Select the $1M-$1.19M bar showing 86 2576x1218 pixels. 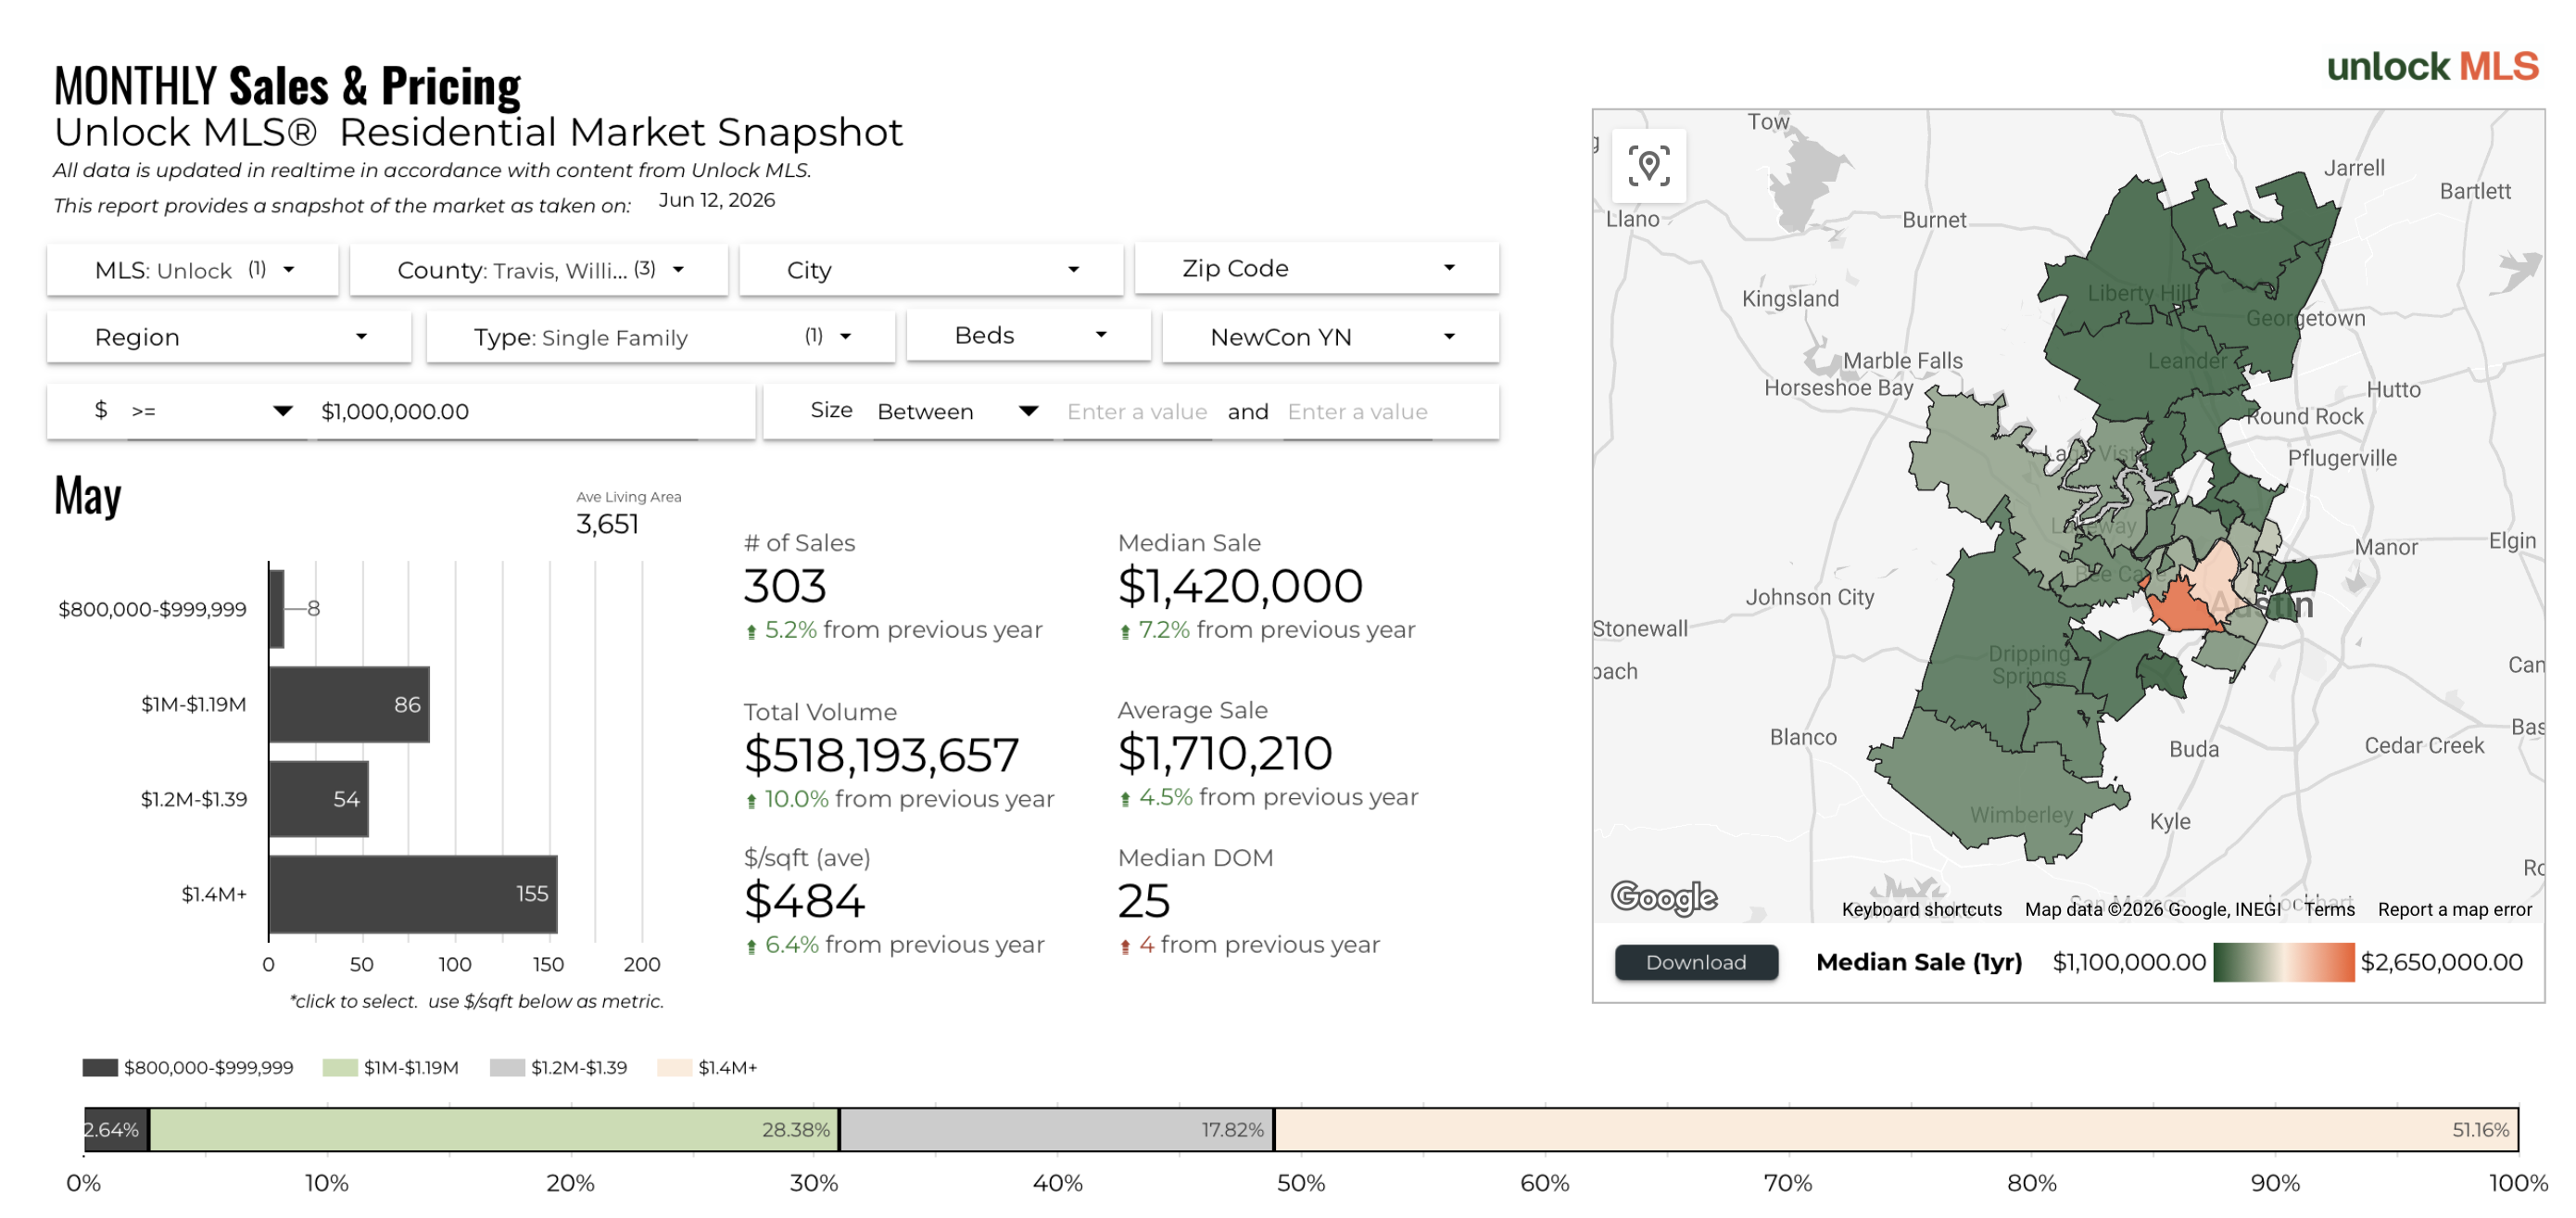[x=349, y=704]
